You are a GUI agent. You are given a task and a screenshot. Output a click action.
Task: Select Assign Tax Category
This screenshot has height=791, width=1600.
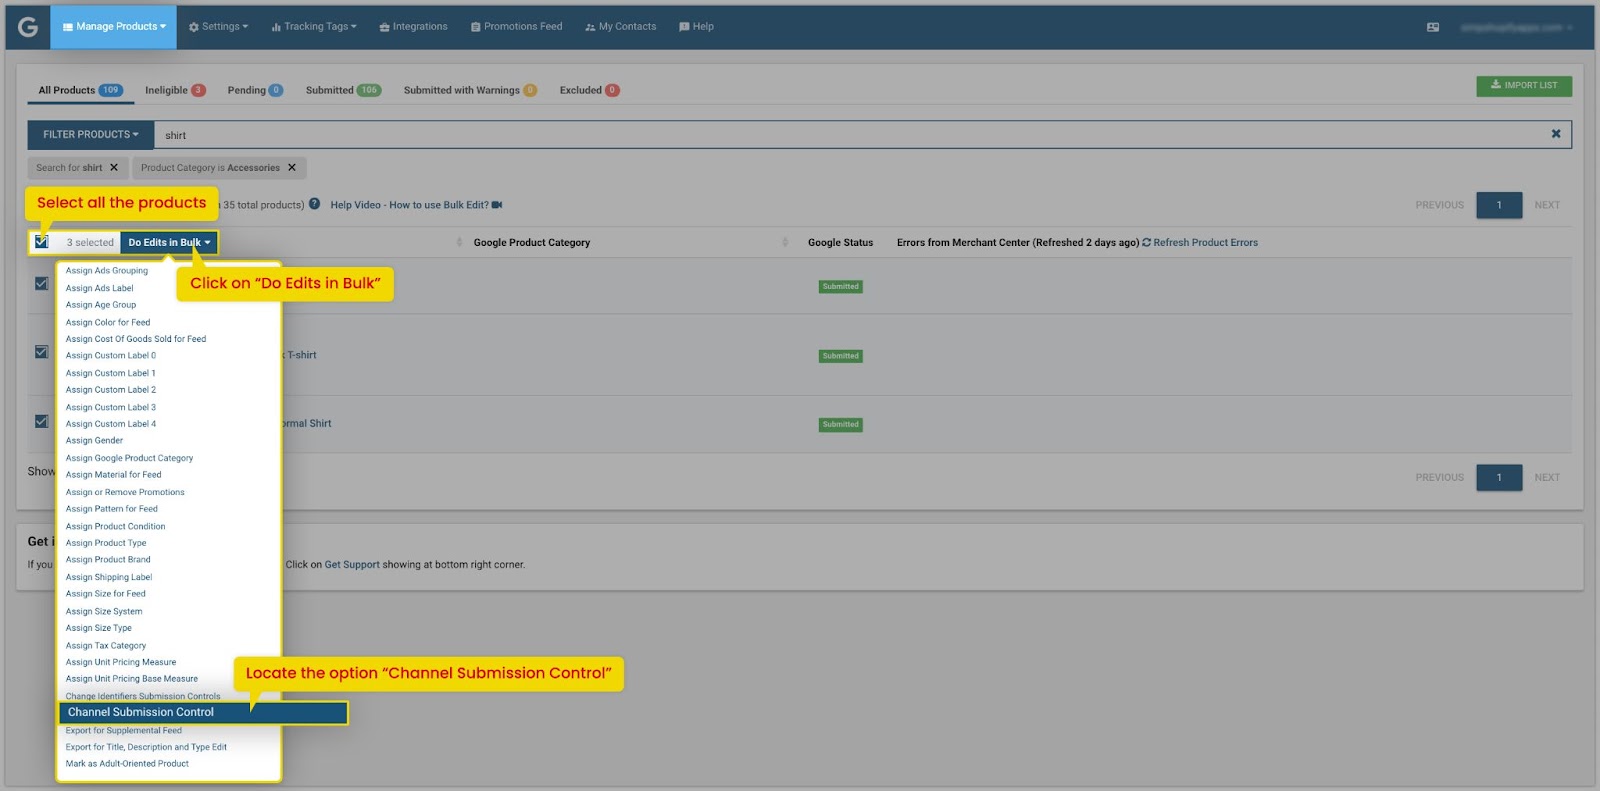[x=106, y=646]
